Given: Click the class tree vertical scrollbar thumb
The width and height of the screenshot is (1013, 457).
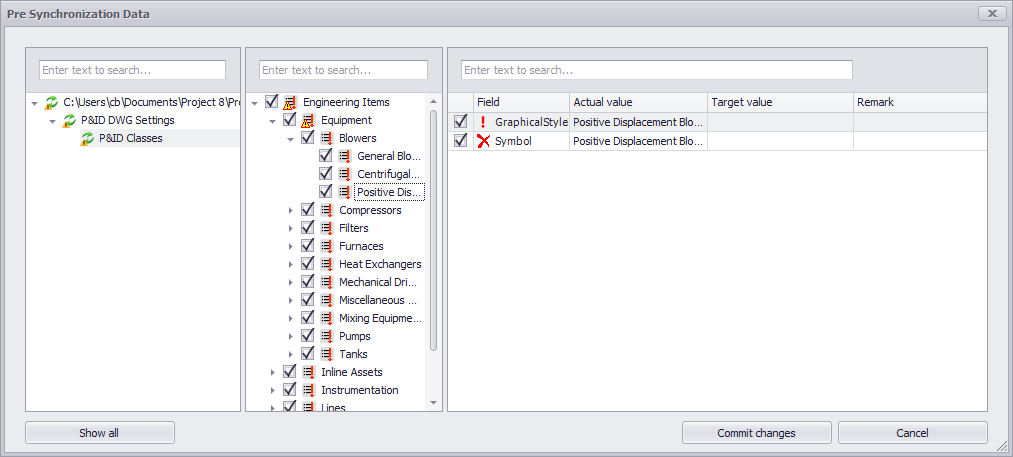Looking at the screenshot, I should pyautogui.click(x=433, y=230).
